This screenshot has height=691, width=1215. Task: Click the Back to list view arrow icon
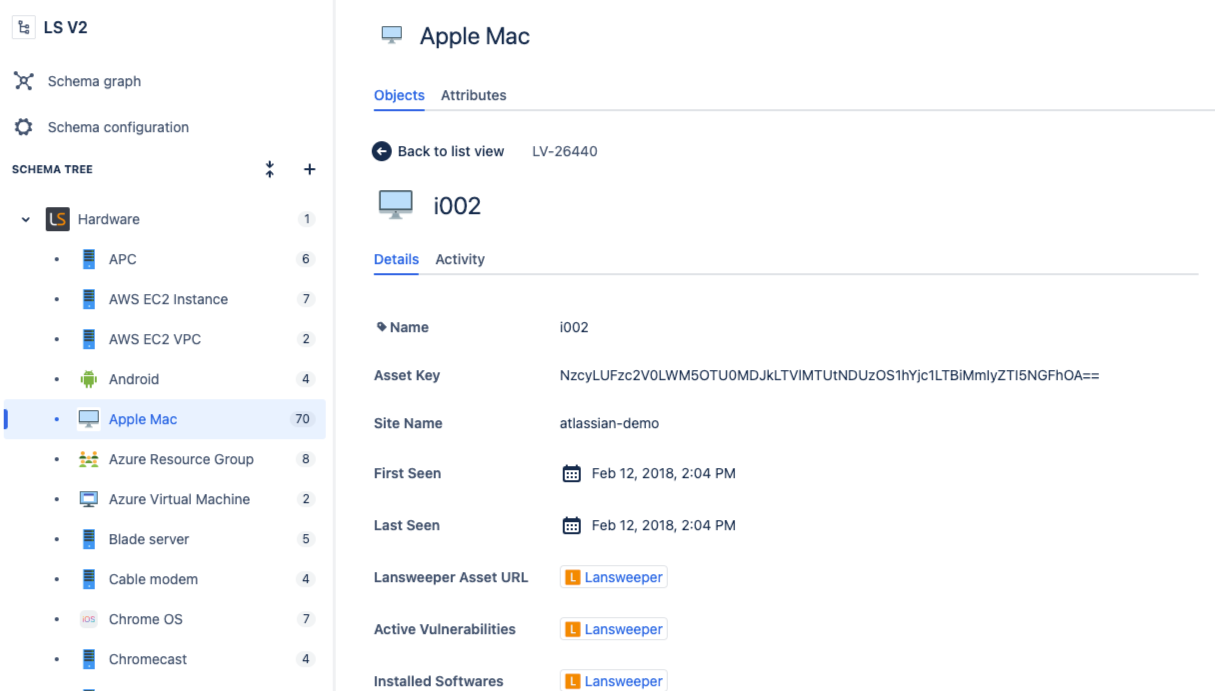(381, 151)
